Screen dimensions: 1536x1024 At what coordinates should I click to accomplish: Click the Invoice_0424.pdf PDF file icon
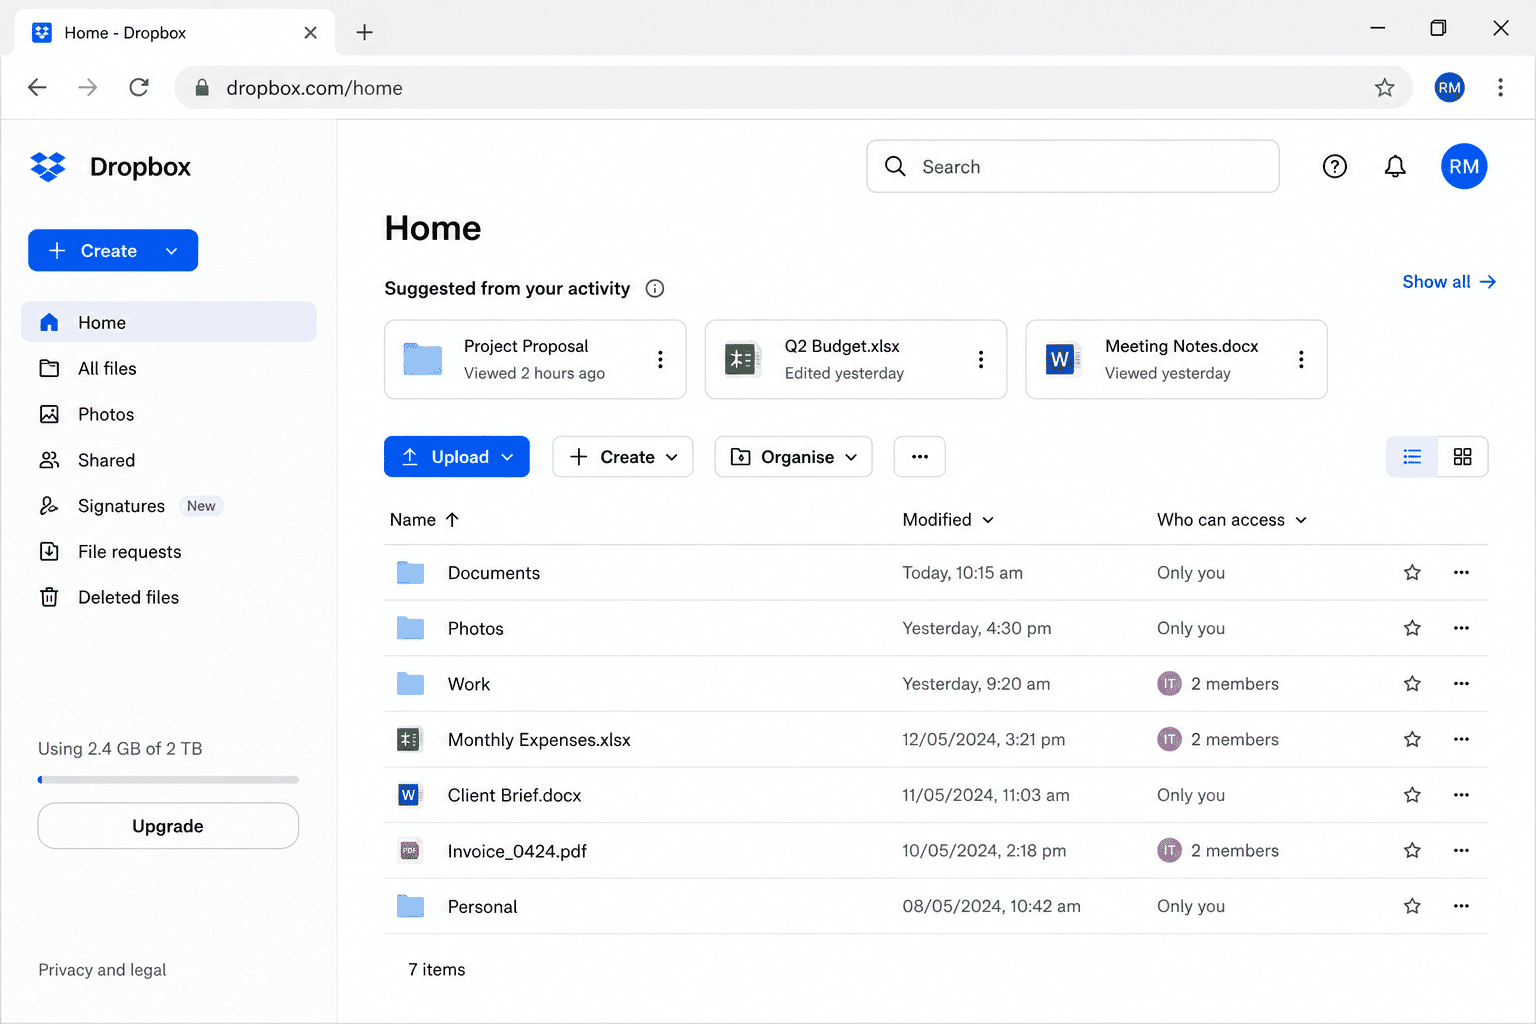(410, 851)
